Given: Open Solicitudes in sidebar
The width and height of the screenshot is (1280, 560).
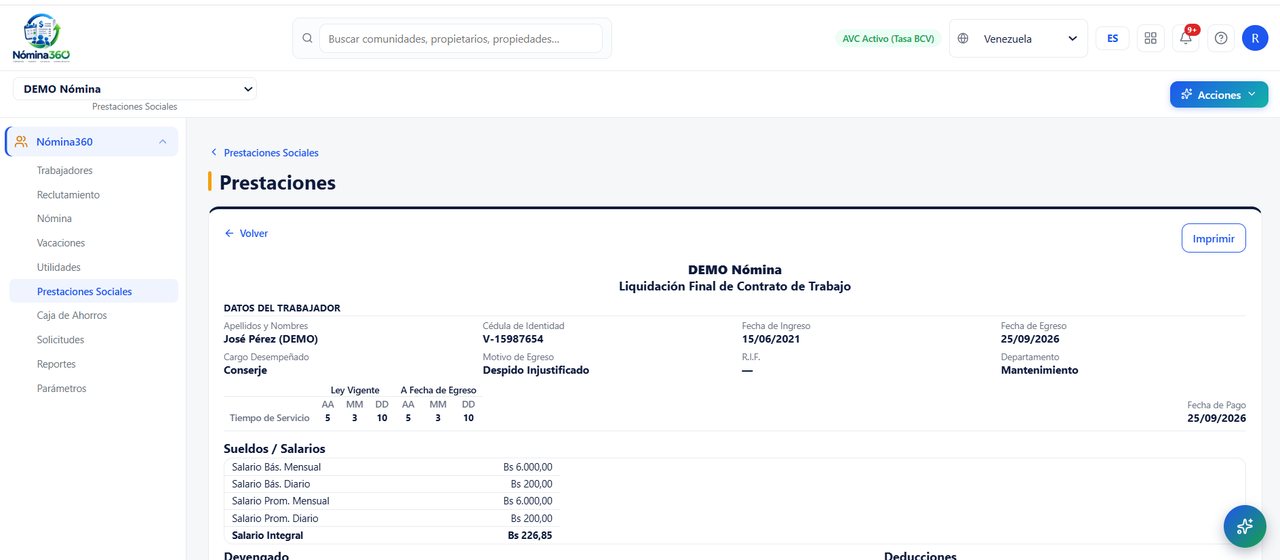Looking at the screenshot, I should [x=61, y=340].
